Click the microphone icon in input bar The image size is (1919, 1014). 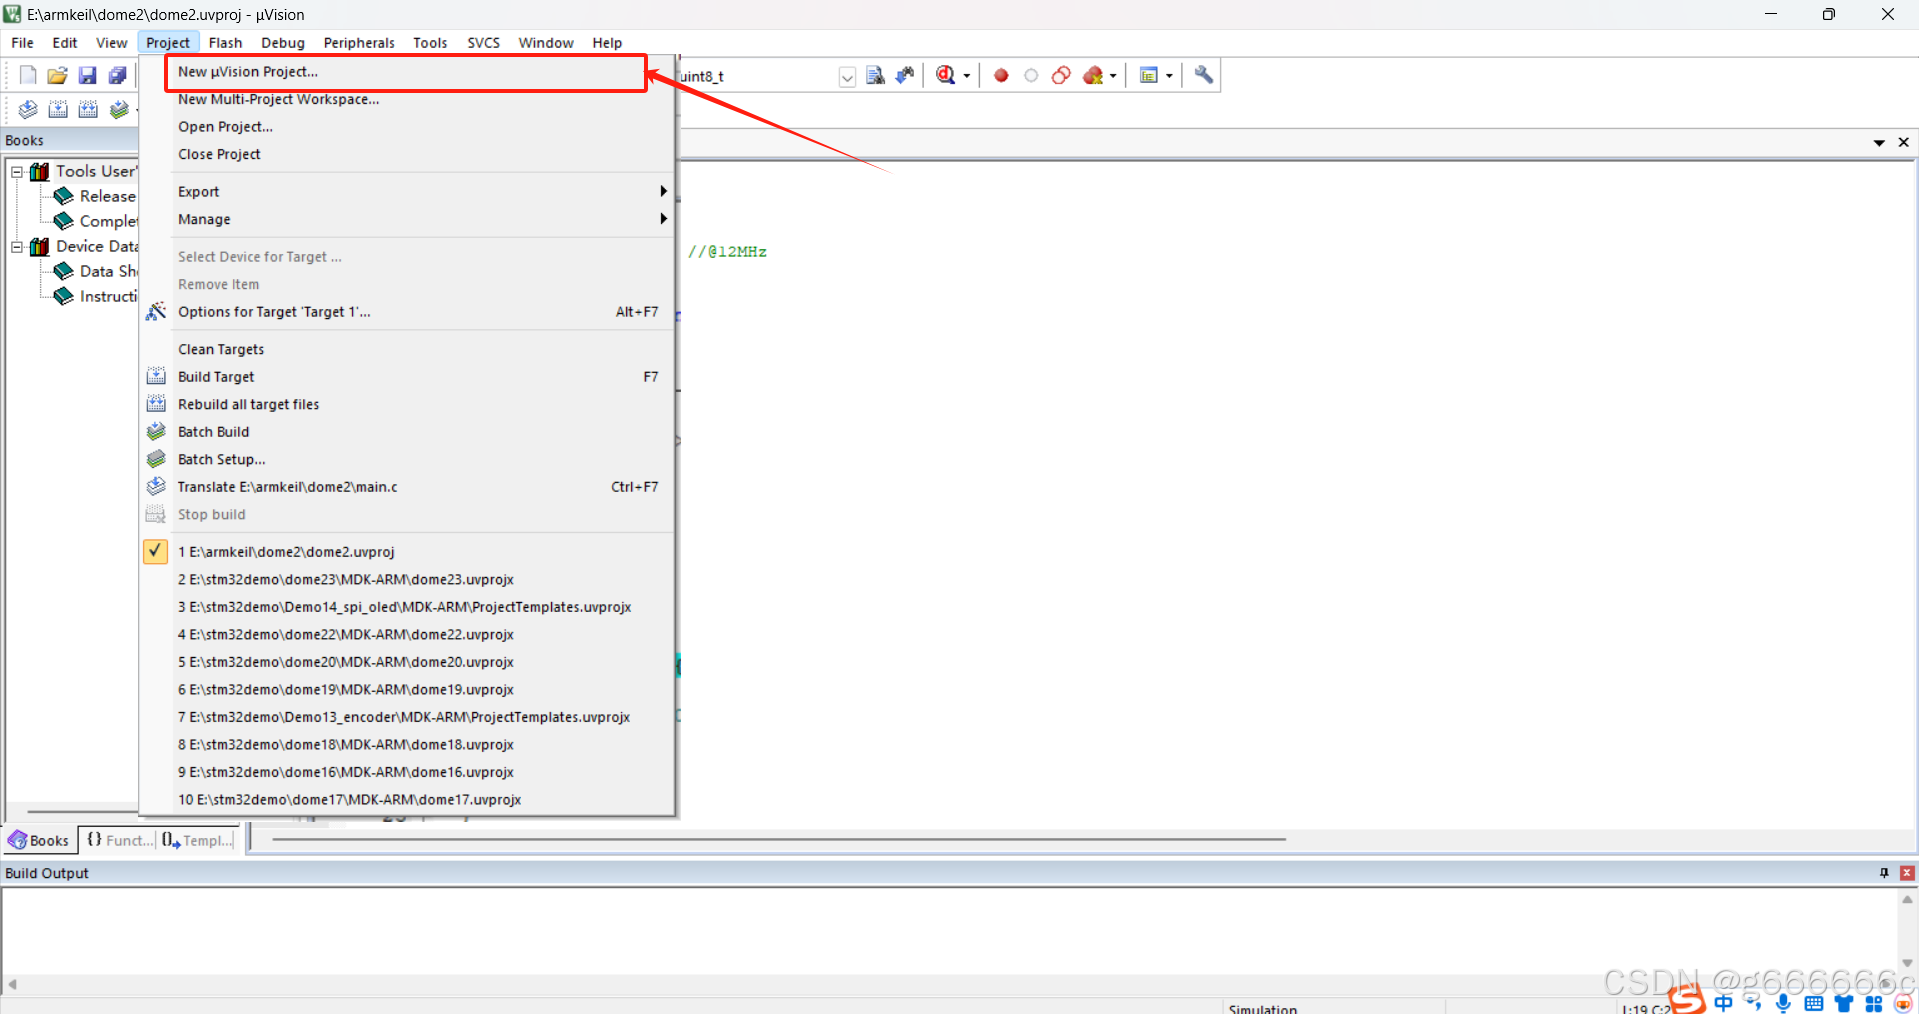[1783, 1003]
